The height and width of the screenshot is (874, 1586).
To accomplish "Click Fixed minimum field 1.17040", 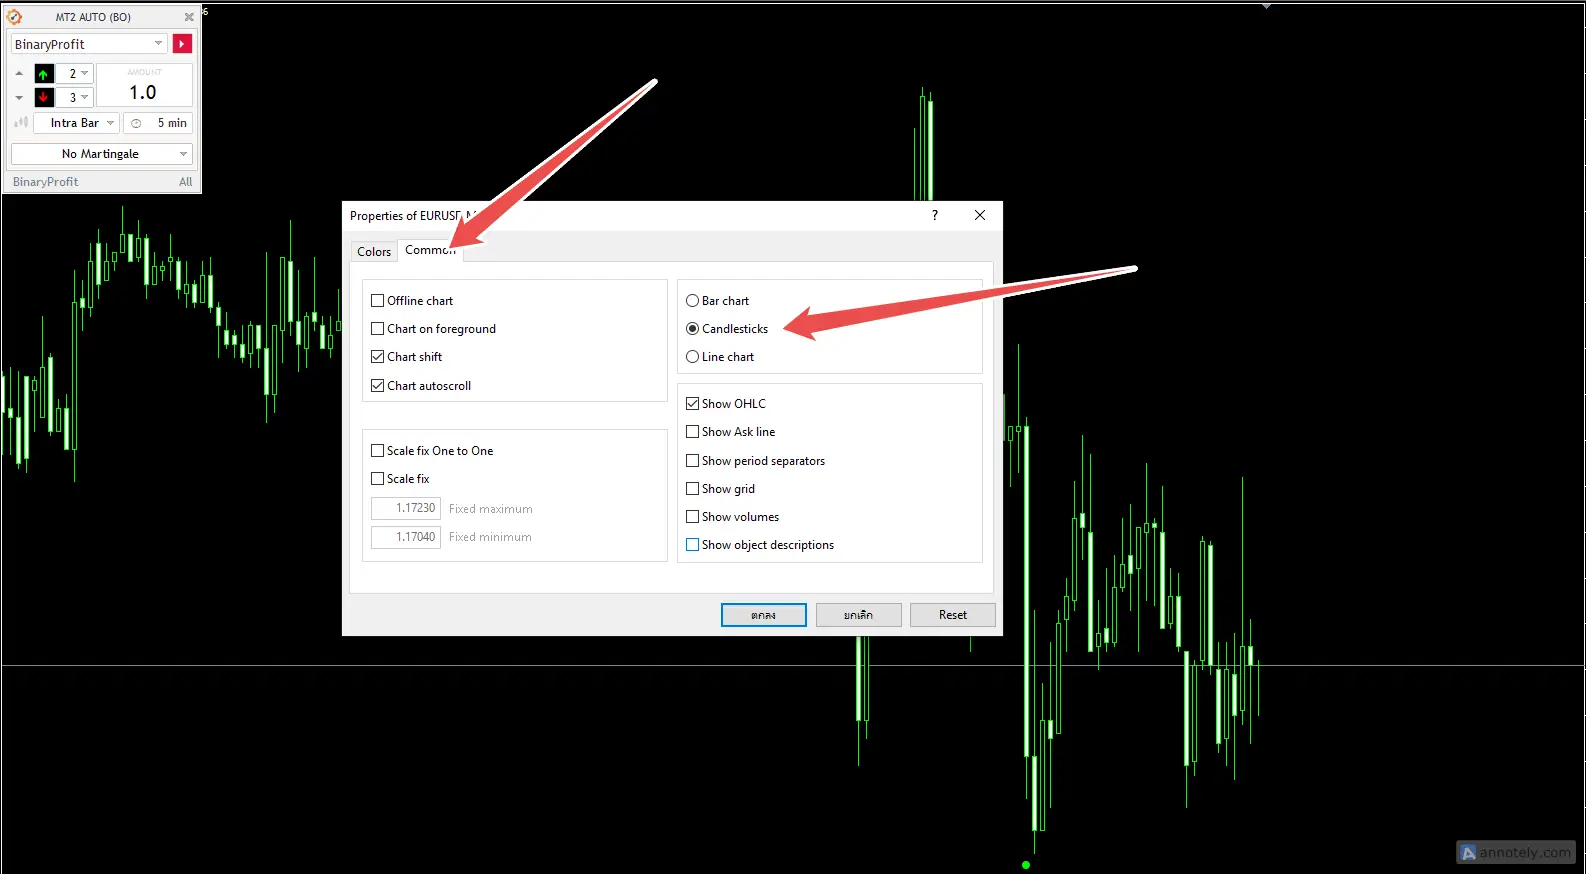I will pos(406,537).
